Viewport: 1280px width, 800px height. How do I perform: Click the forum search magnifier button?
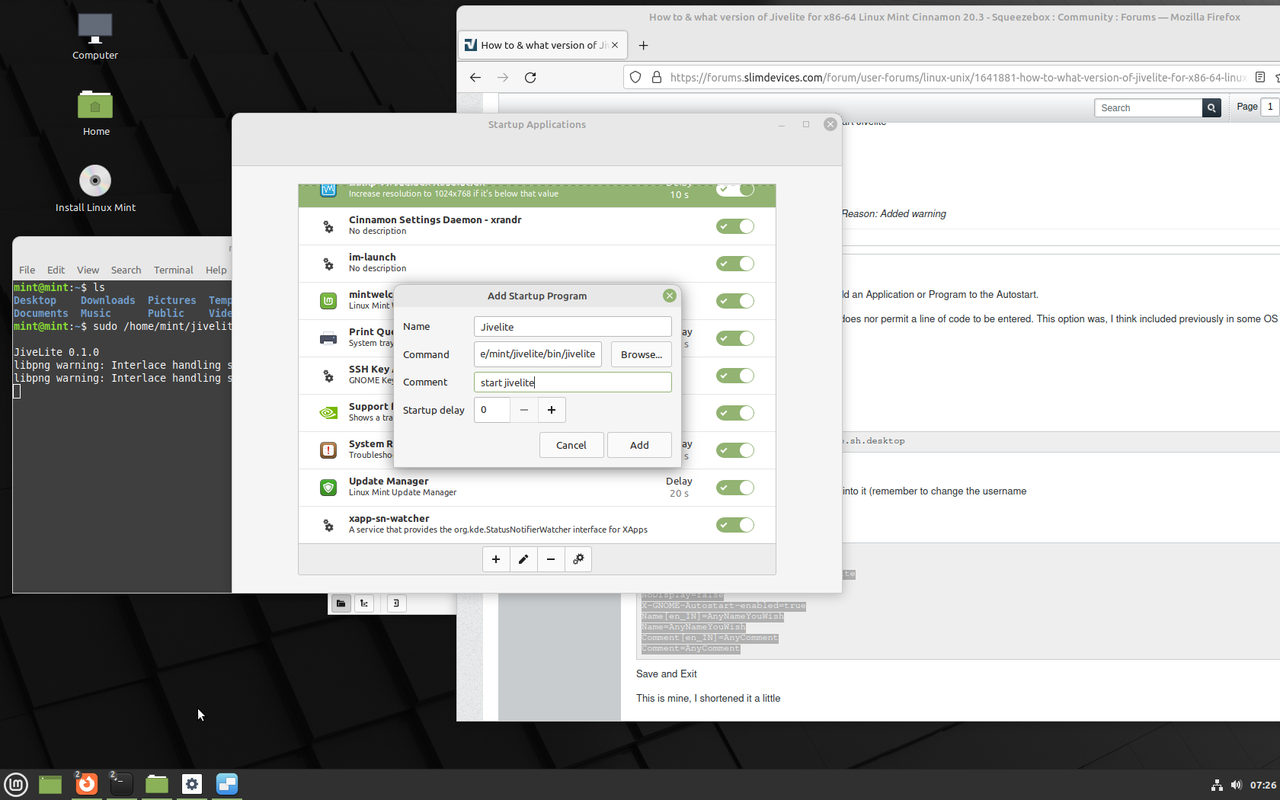tap(1211, 108)
